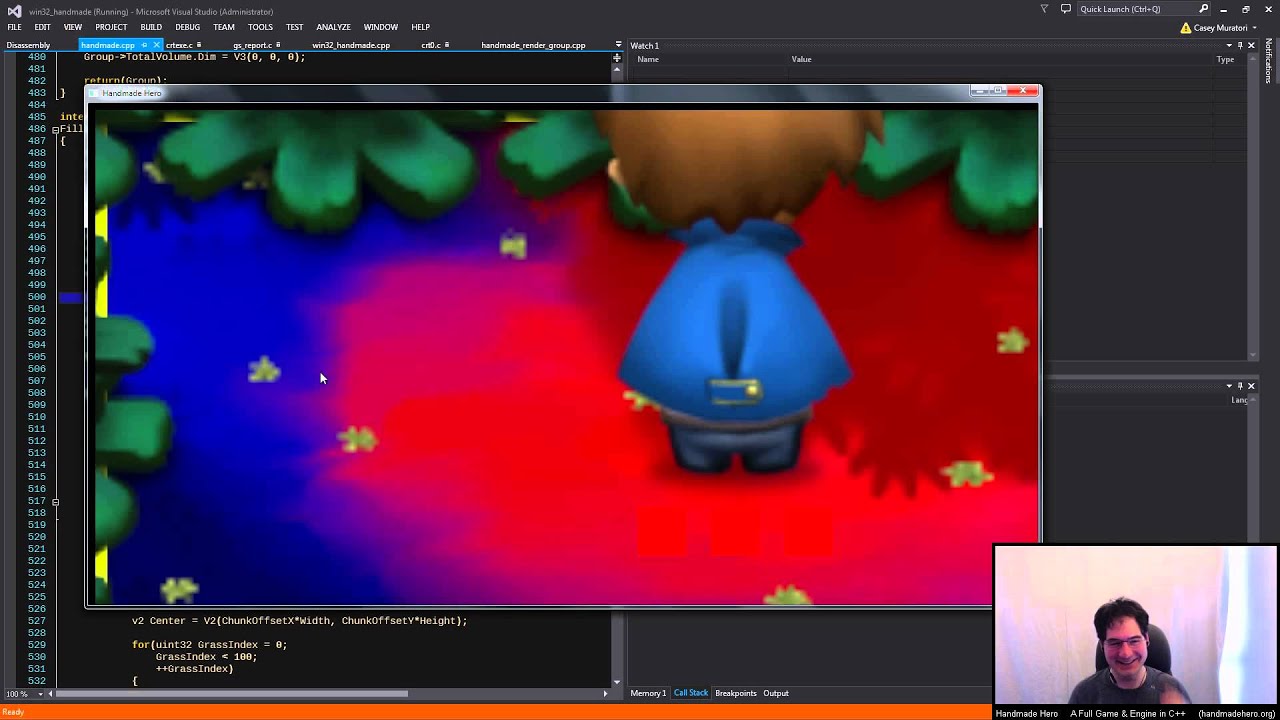The image size is (1280, 720).
Task: Click editor horizontal scrollbar right arrow
Action: point(605,694)
